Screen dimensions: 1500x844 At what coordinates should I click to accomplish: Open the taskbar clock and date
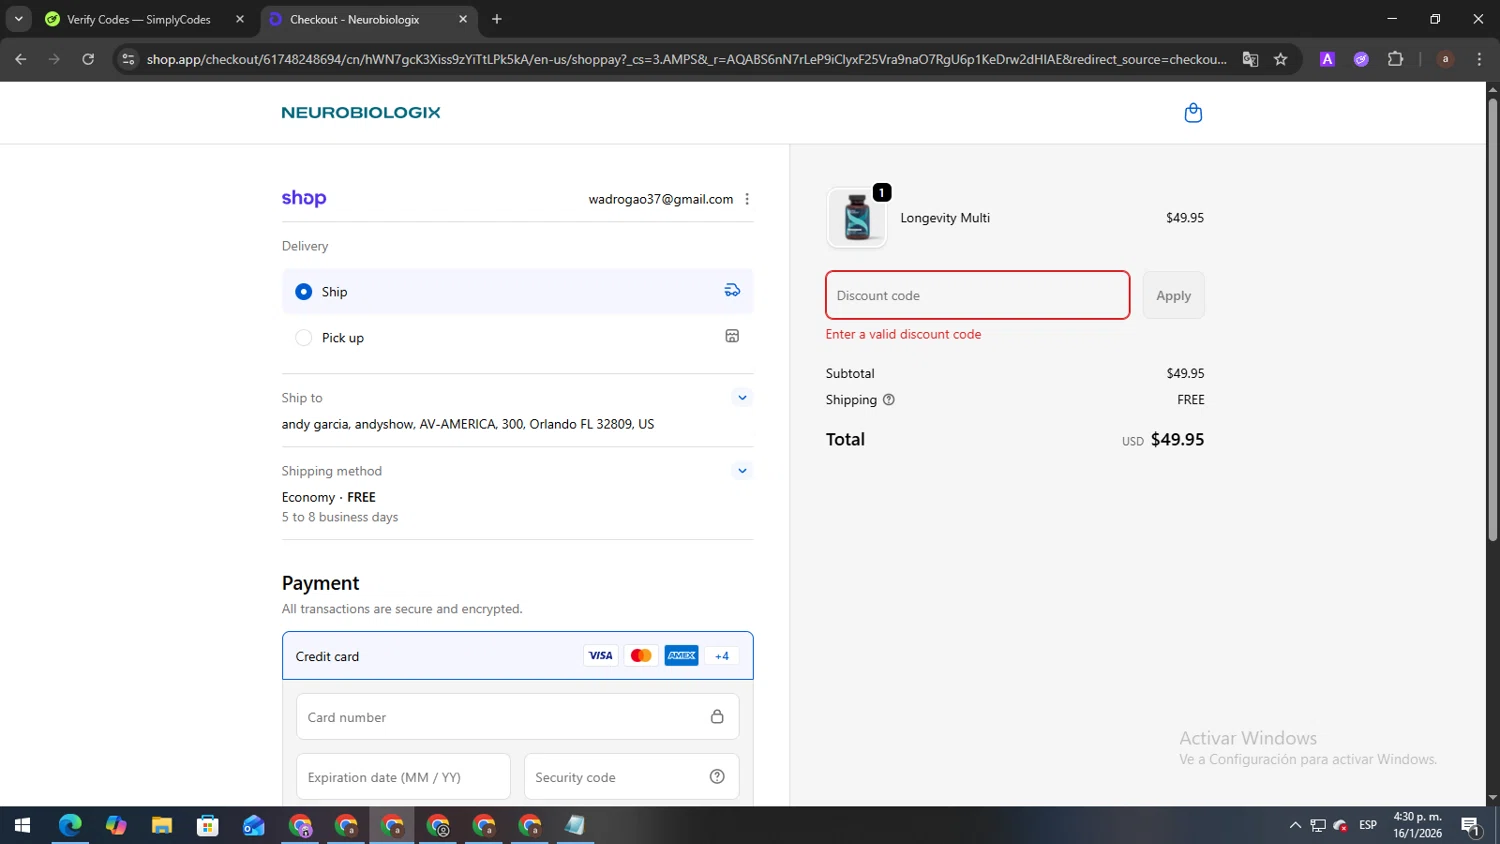[1418, 825]
